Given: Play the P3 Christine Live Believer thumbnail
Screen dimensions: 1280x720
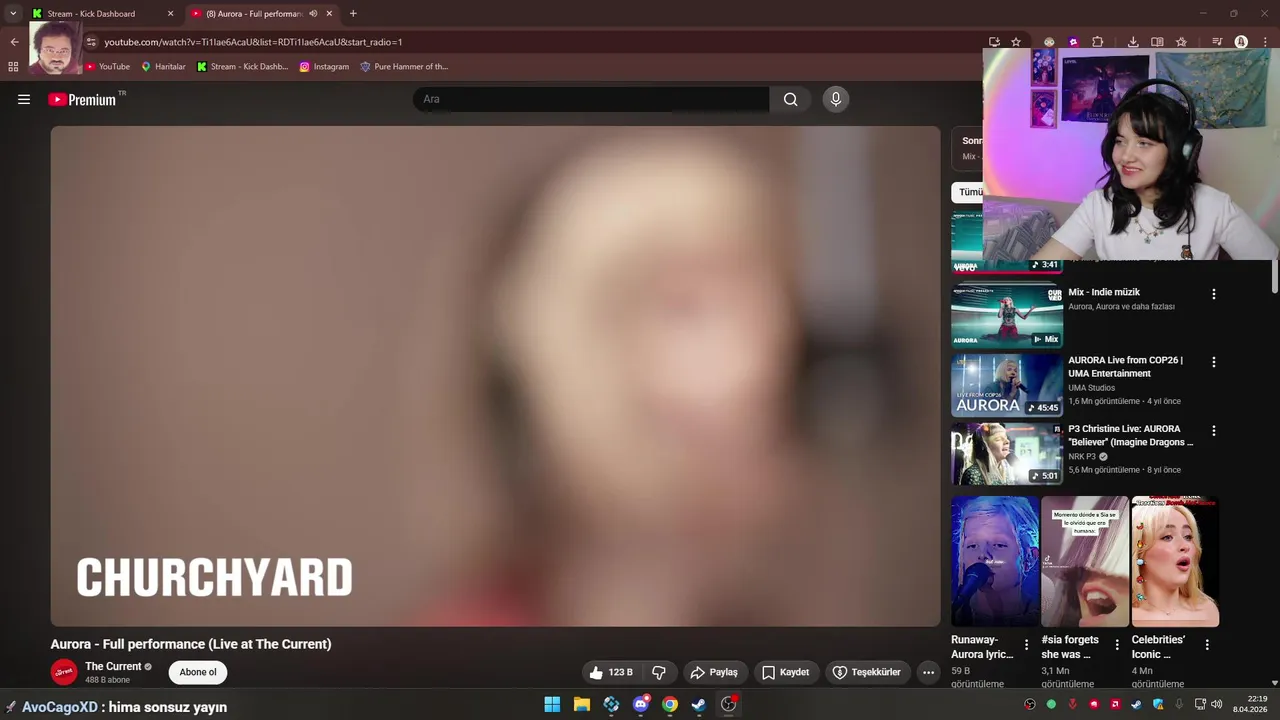Looking at the screenshot, I should (1006, 453).
